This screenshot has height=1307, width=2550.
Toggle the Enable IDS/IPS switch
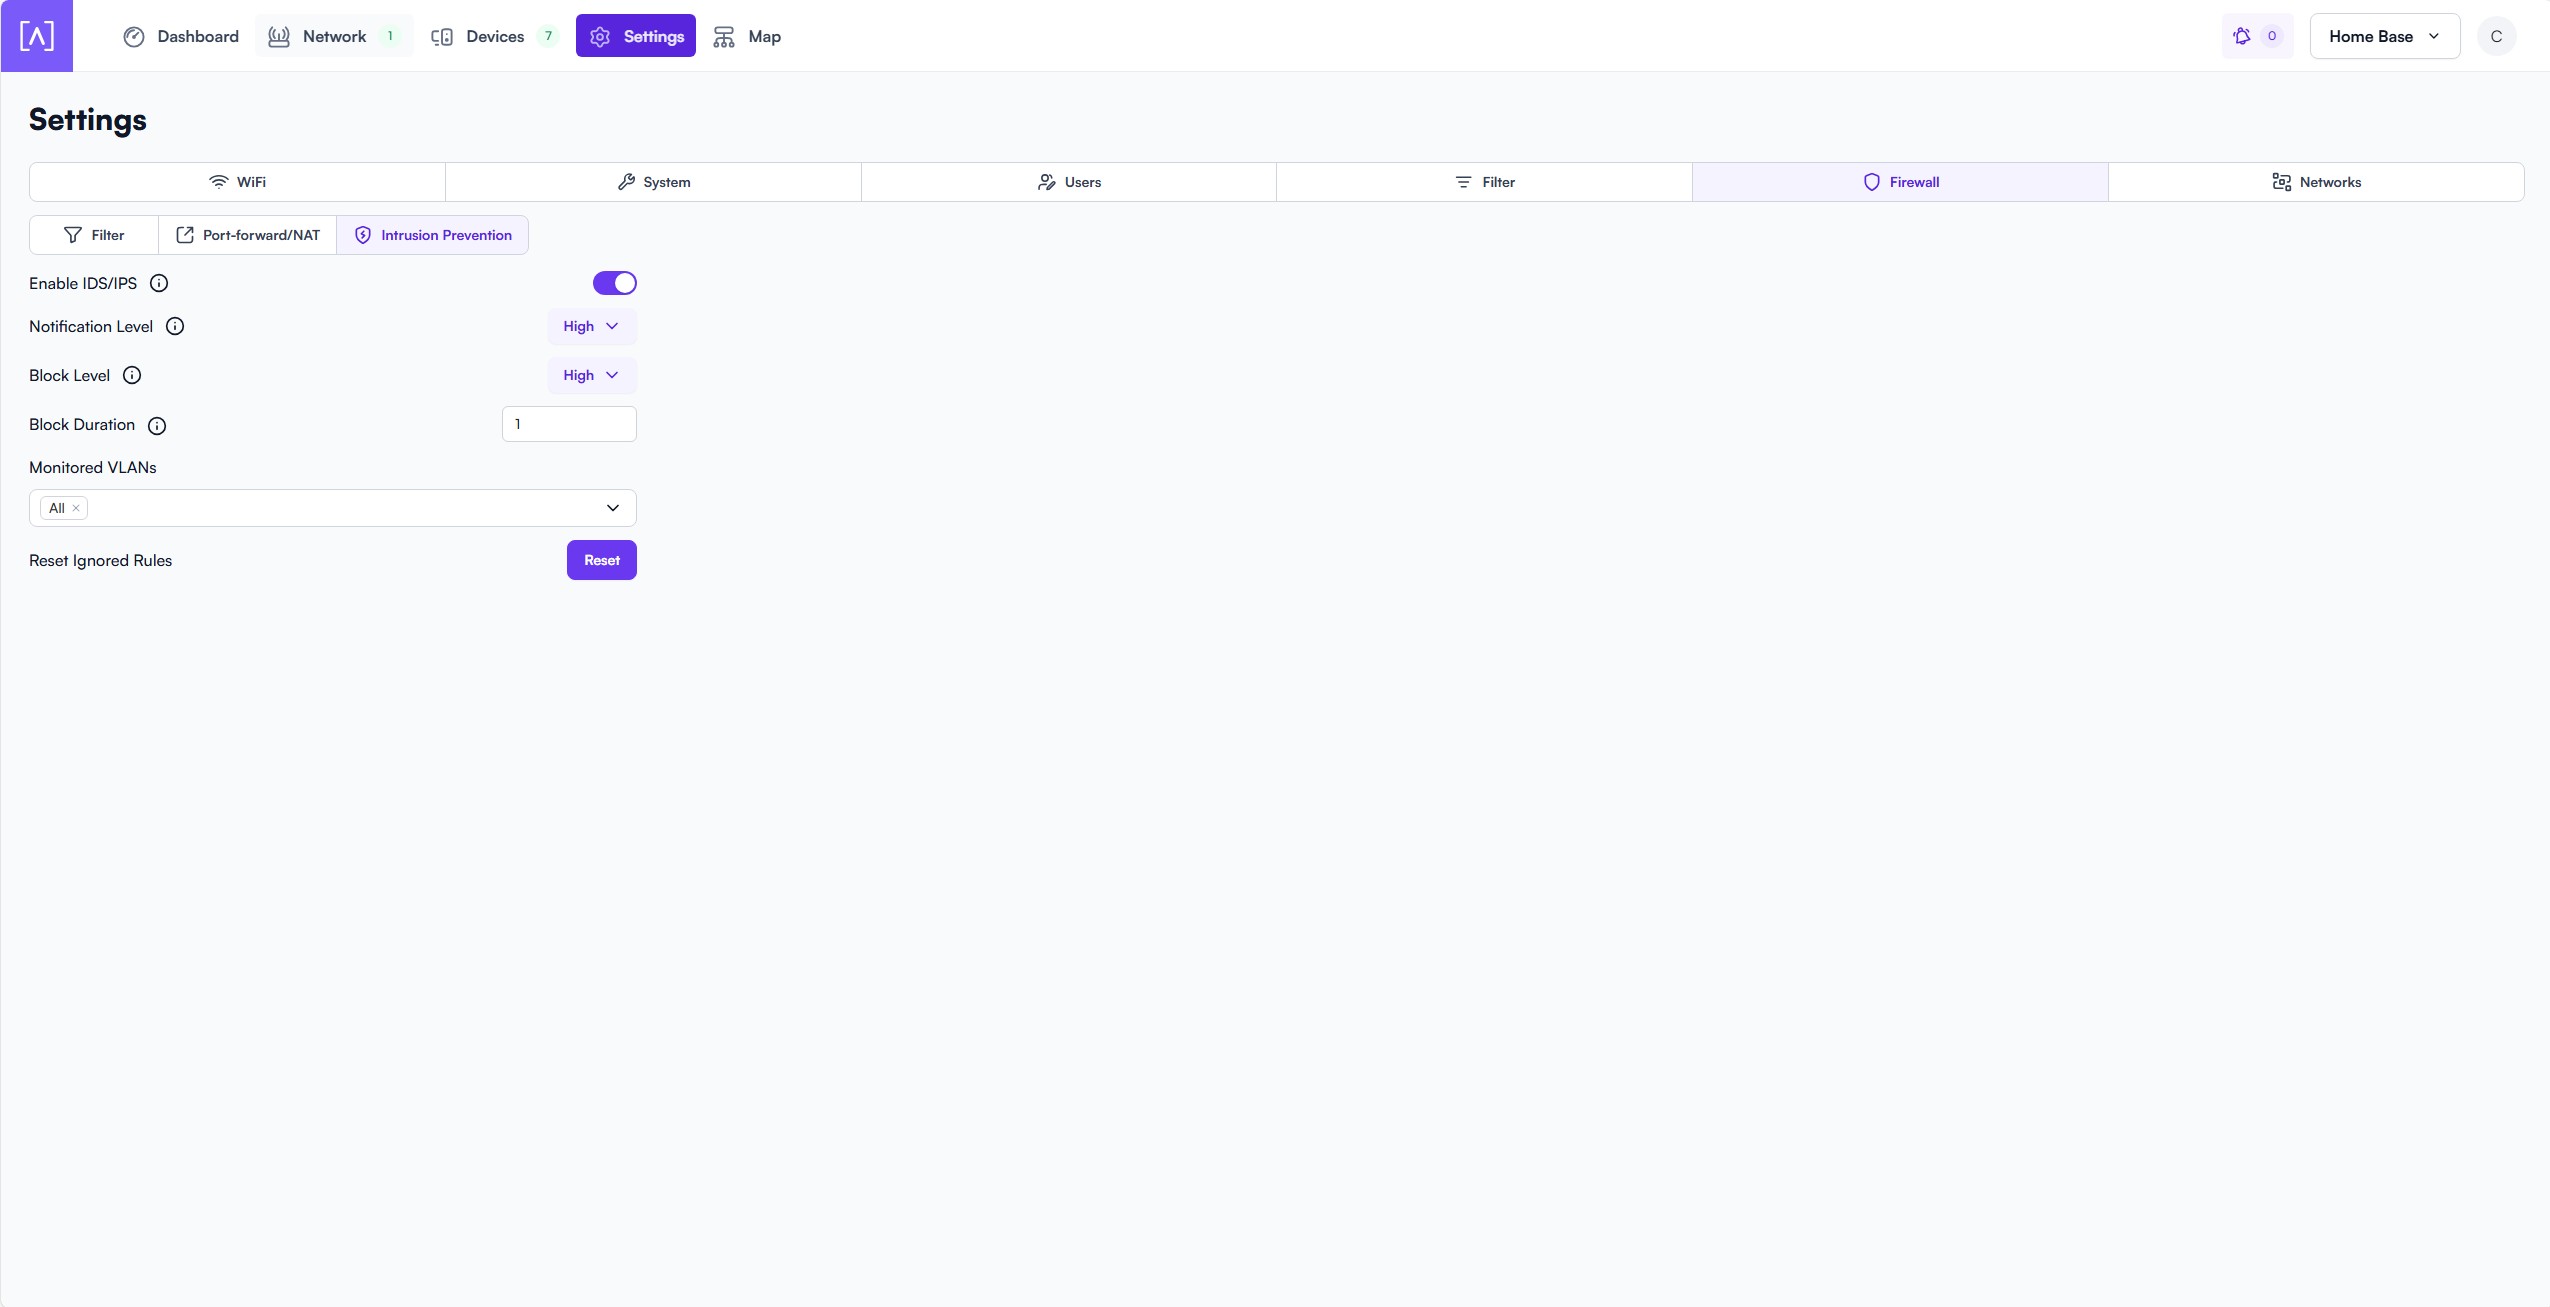pyautogui.click(x=614, y=283)
